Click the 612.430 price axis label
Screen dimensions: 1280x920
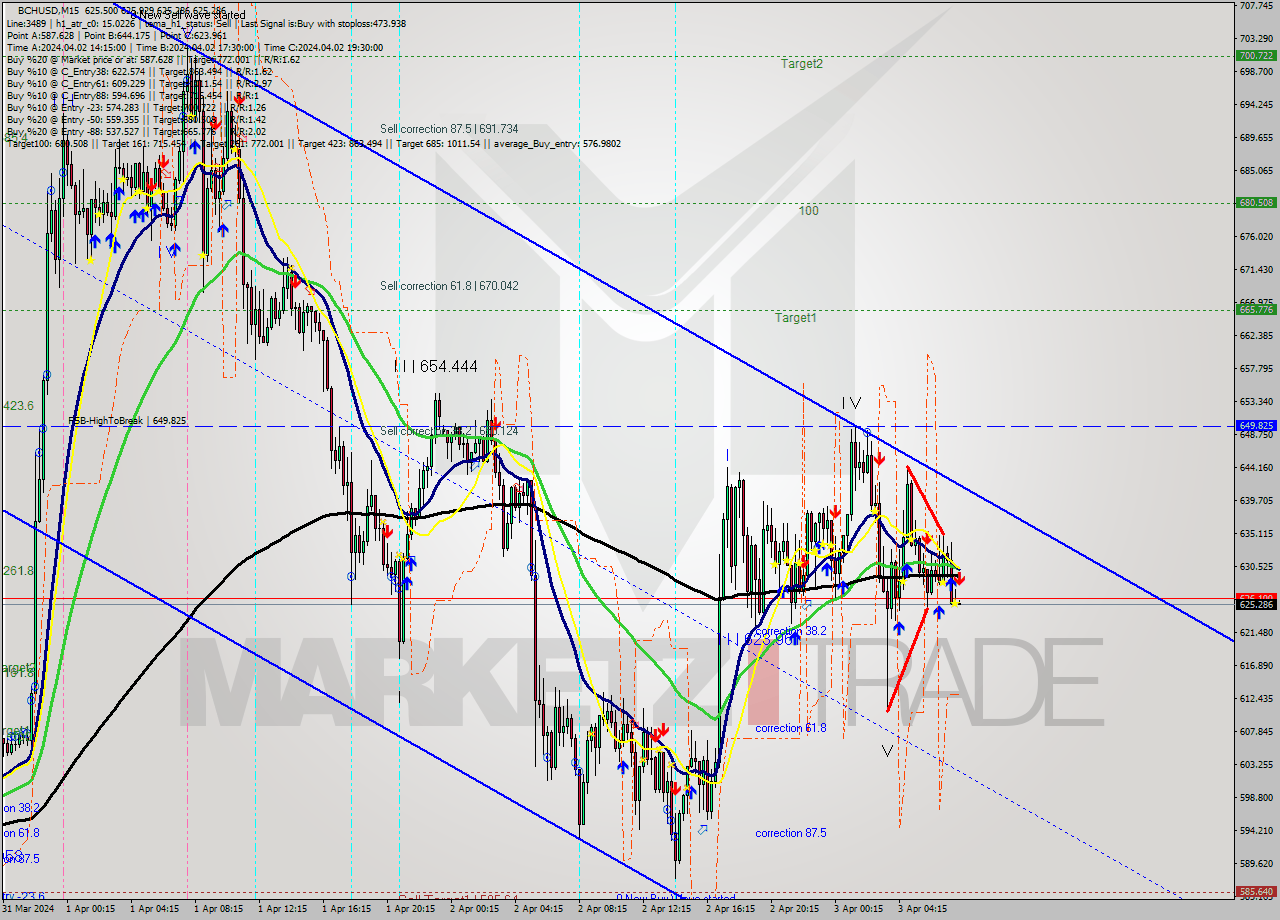pyautogui.click(x=1256, y=698)
